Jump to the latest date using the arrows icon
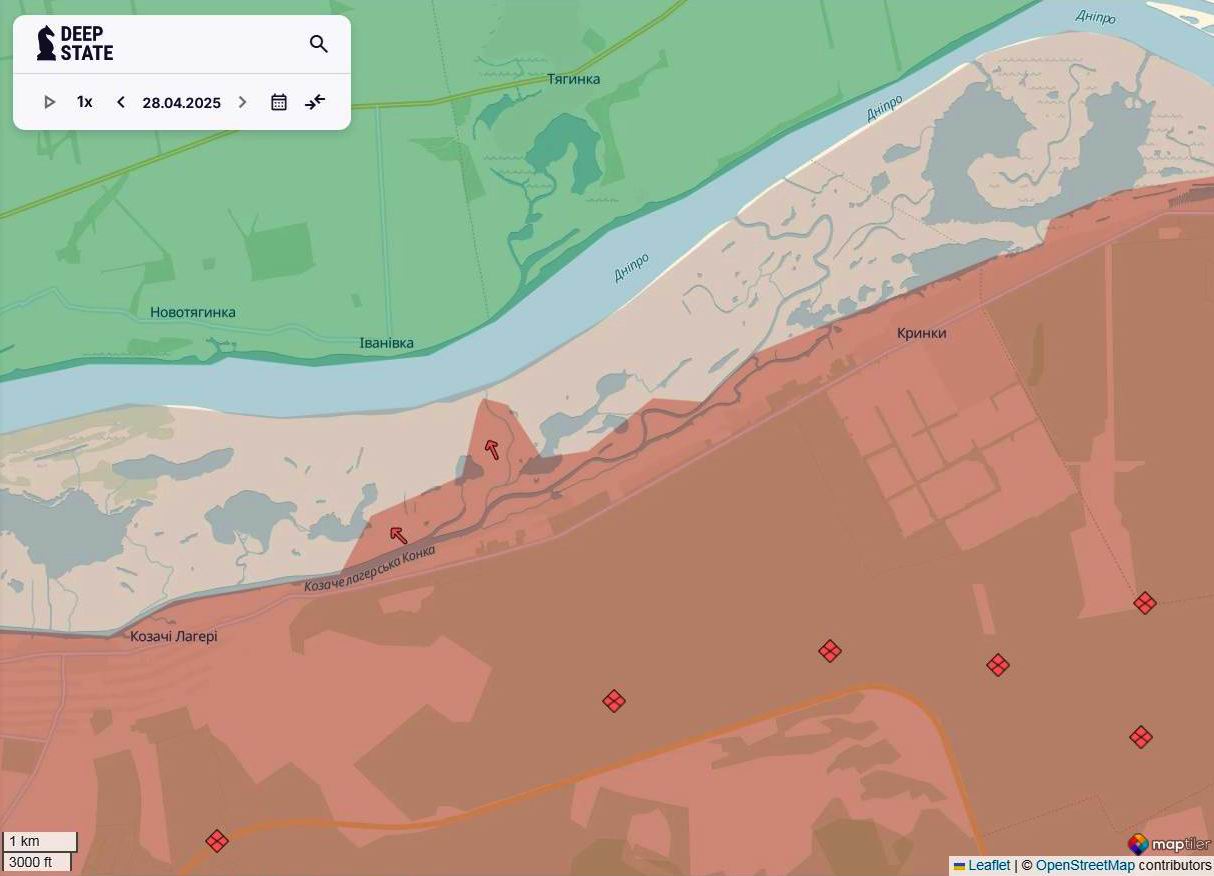Viewport: 1214px width, 876px height. 315,101
